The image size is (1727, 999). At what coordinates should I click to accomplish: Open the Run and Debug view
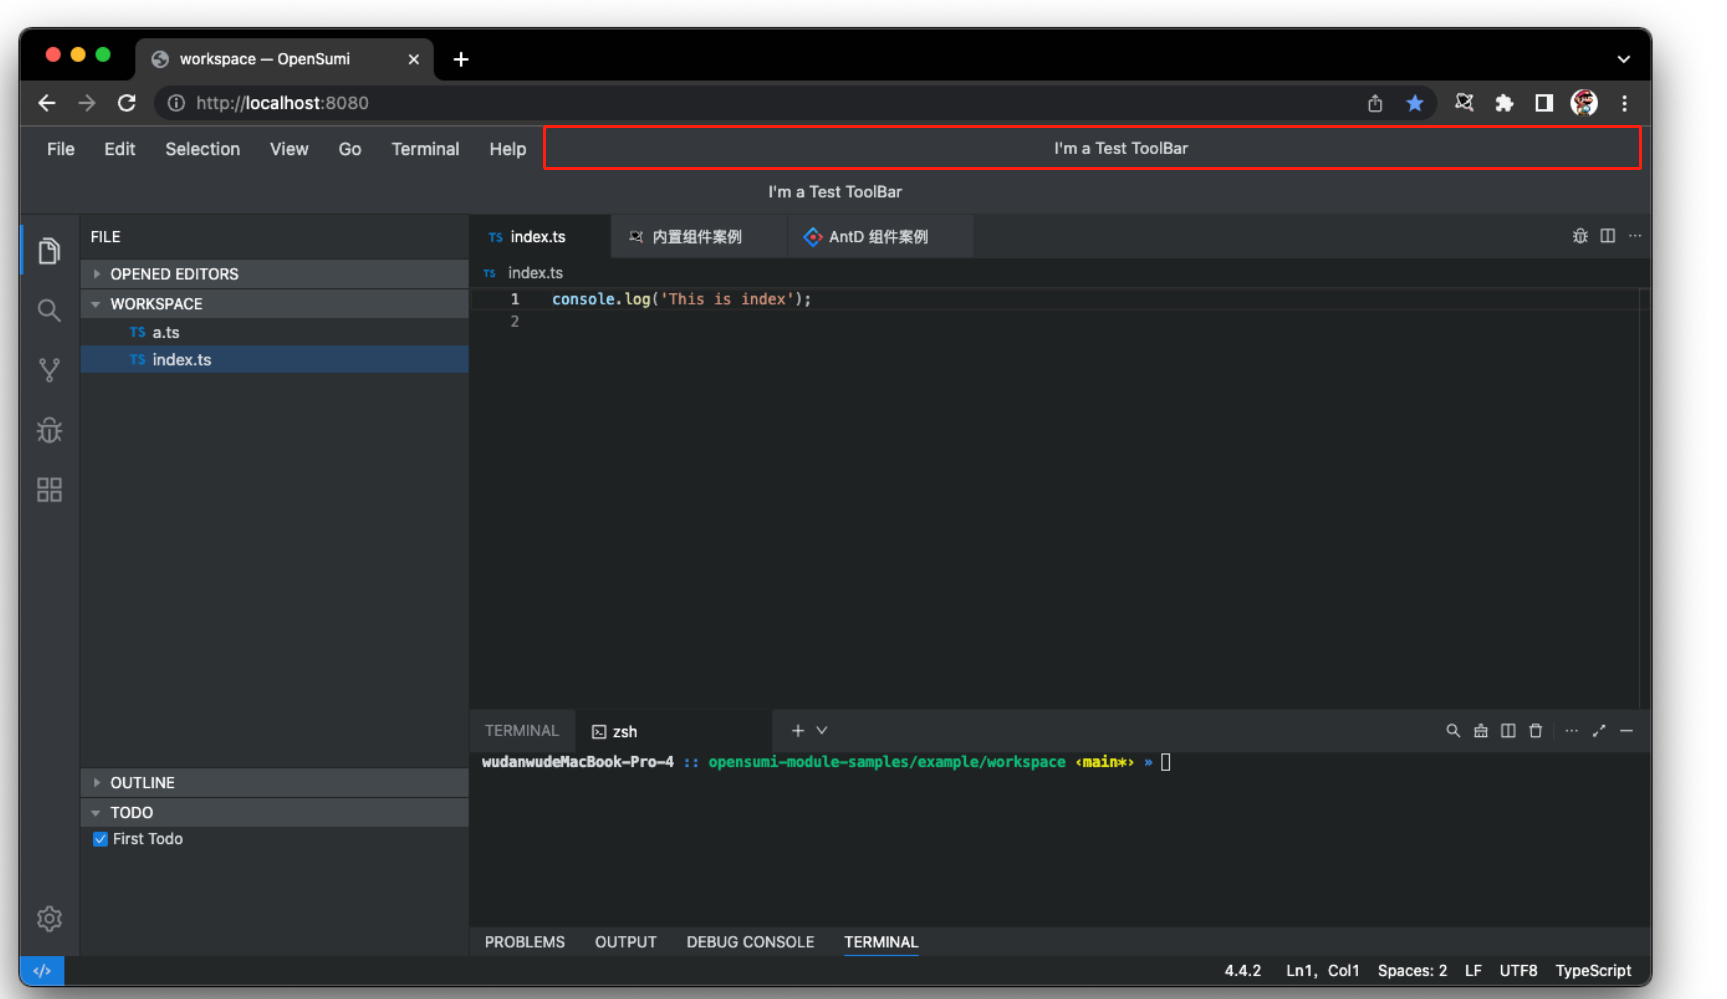point(48,430)
